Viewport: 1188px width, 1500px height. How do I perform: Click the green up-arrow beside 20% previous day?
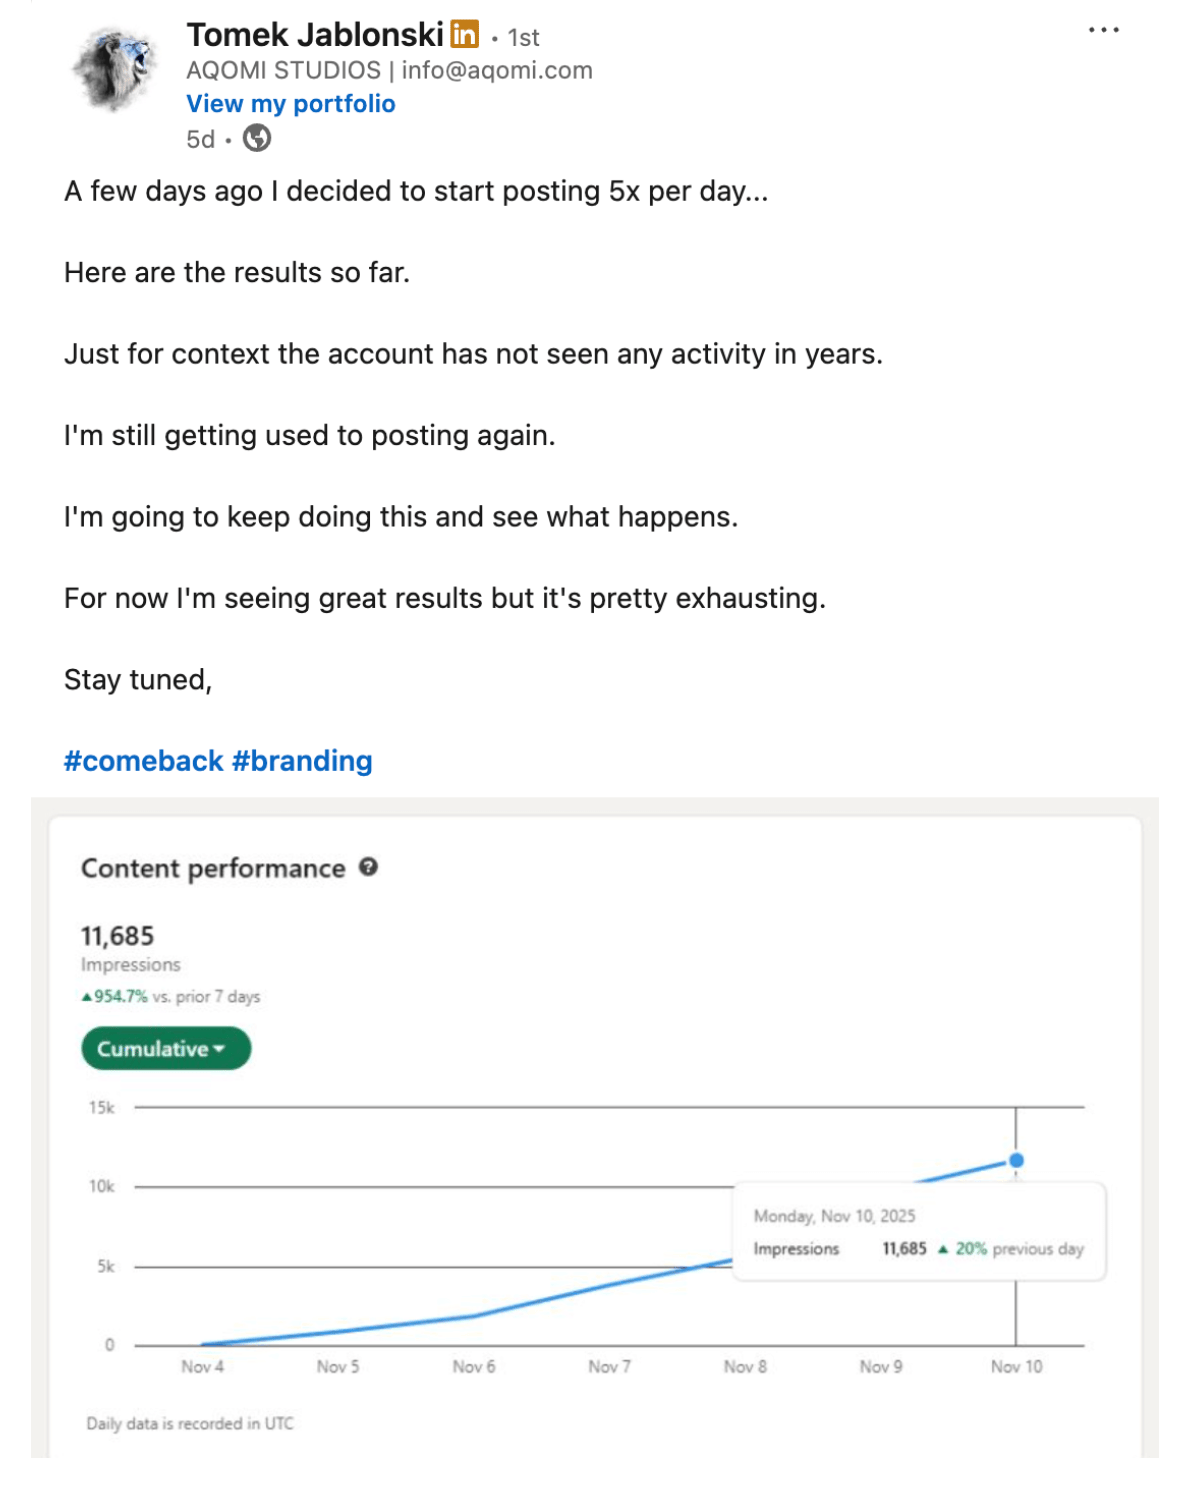click(942, 1249)
